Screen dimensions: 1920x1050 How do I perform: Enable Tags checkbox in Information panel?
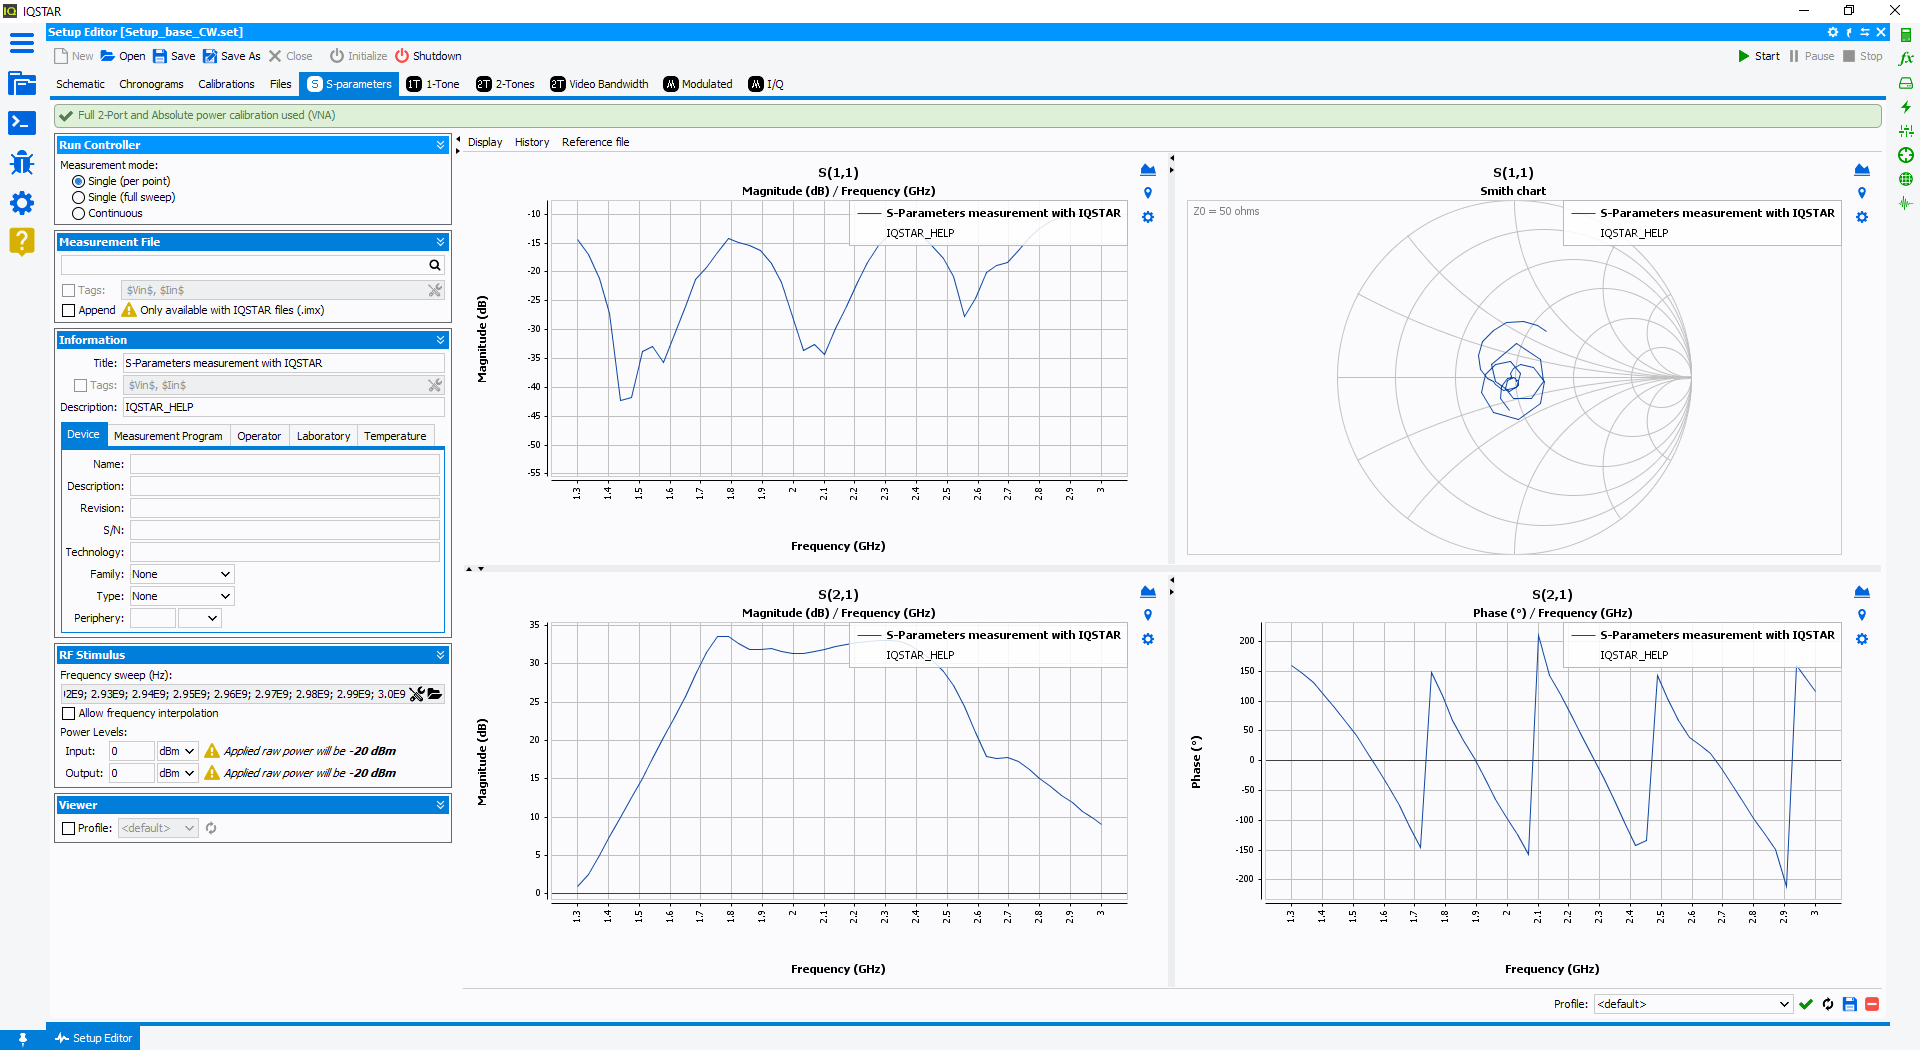click(80, 386)
